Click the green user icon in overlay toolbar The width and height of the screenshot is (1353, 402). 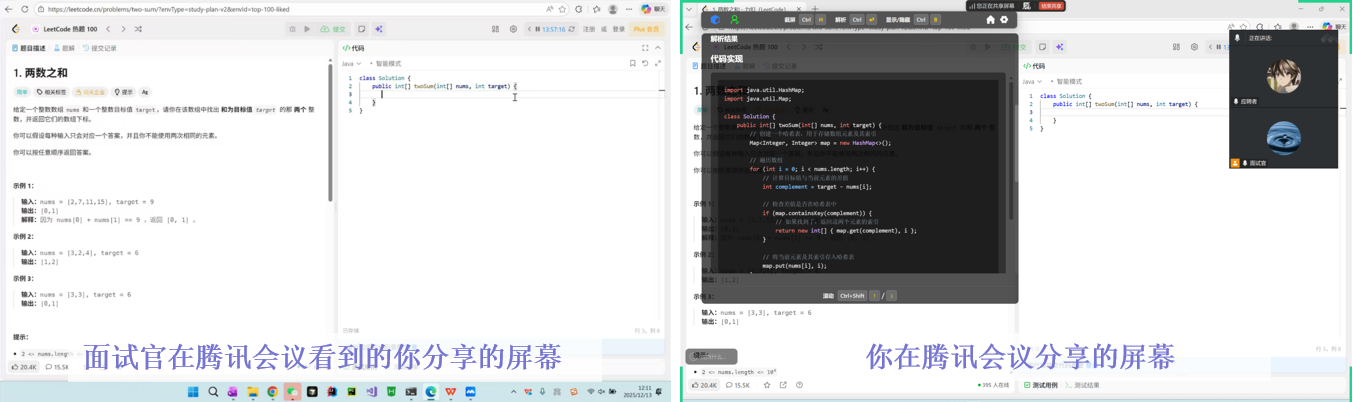[734, 20]
